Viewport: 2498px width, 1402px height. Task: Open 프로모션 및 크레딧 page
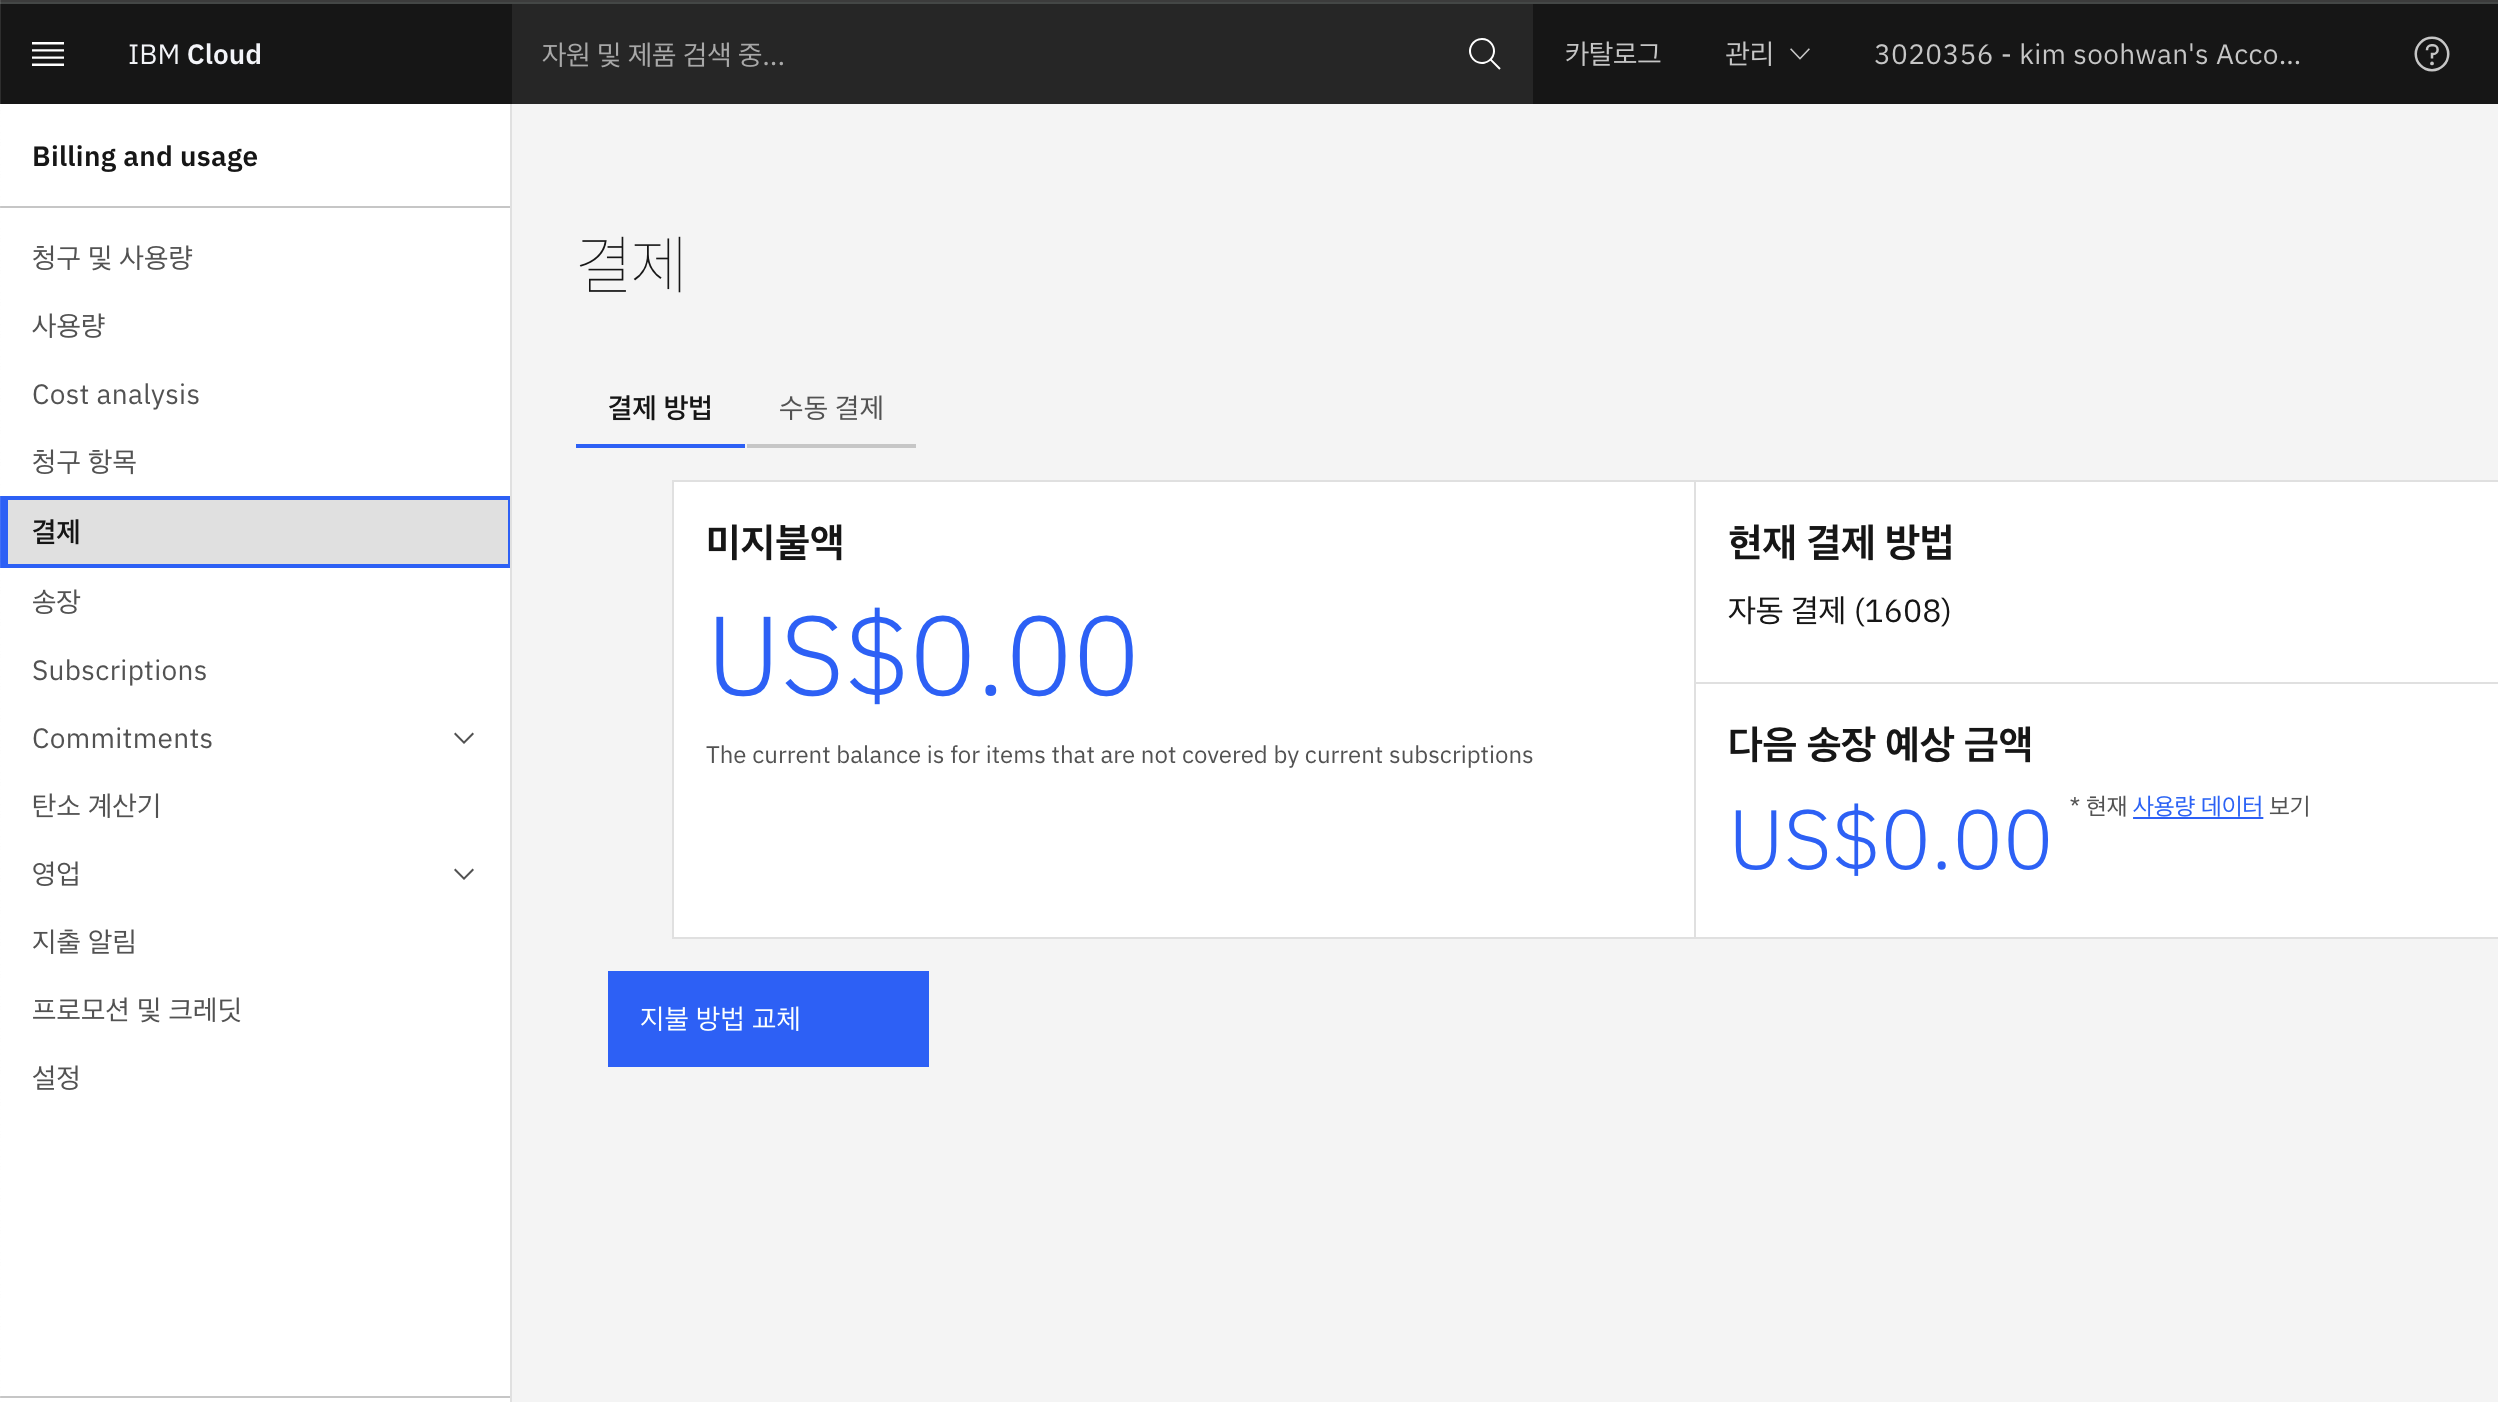pyautogui.click(x=137, y=1009)
